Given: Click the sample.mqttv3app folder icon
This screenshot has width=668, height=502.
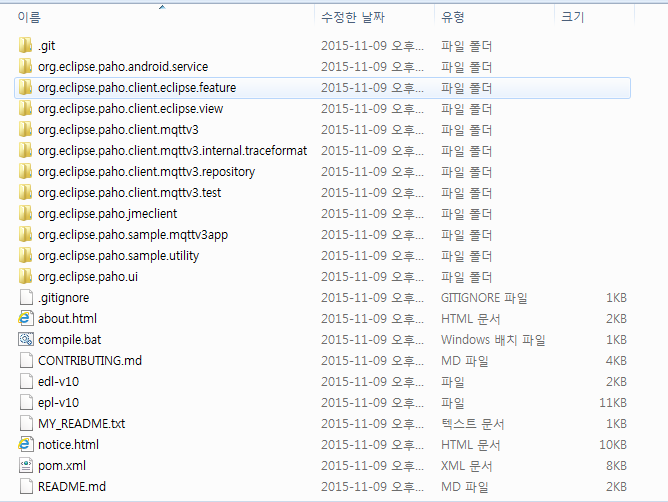Looking at the screenshot, I should [x=26, y=234].
